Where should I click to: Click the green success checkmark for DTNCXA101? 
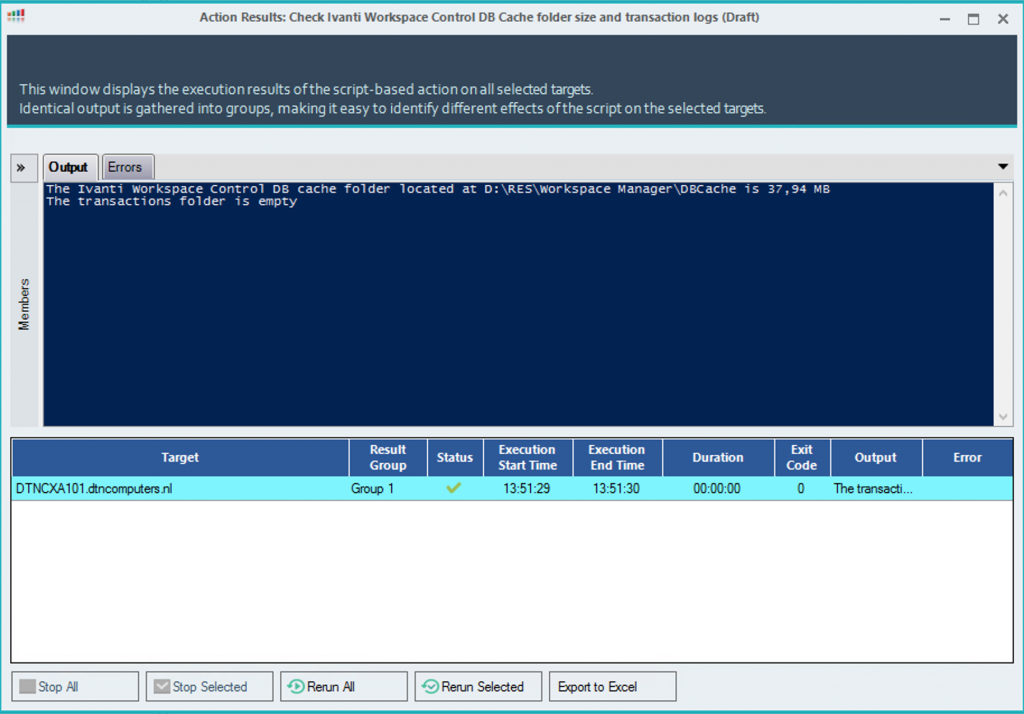point(455,488)
